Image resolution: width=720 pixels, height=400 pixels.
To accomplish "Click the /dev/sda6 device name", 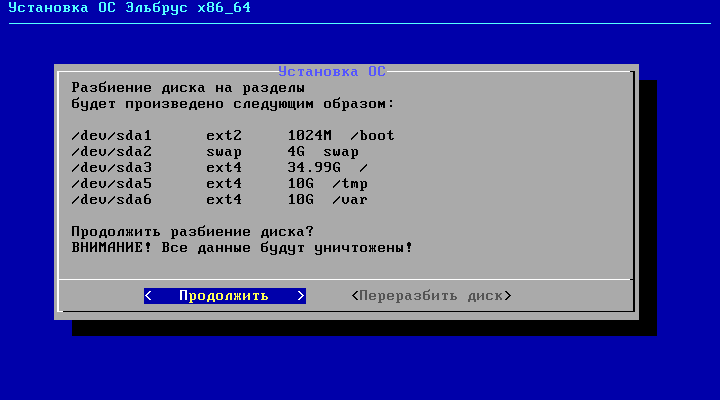I will pos(112,200).
